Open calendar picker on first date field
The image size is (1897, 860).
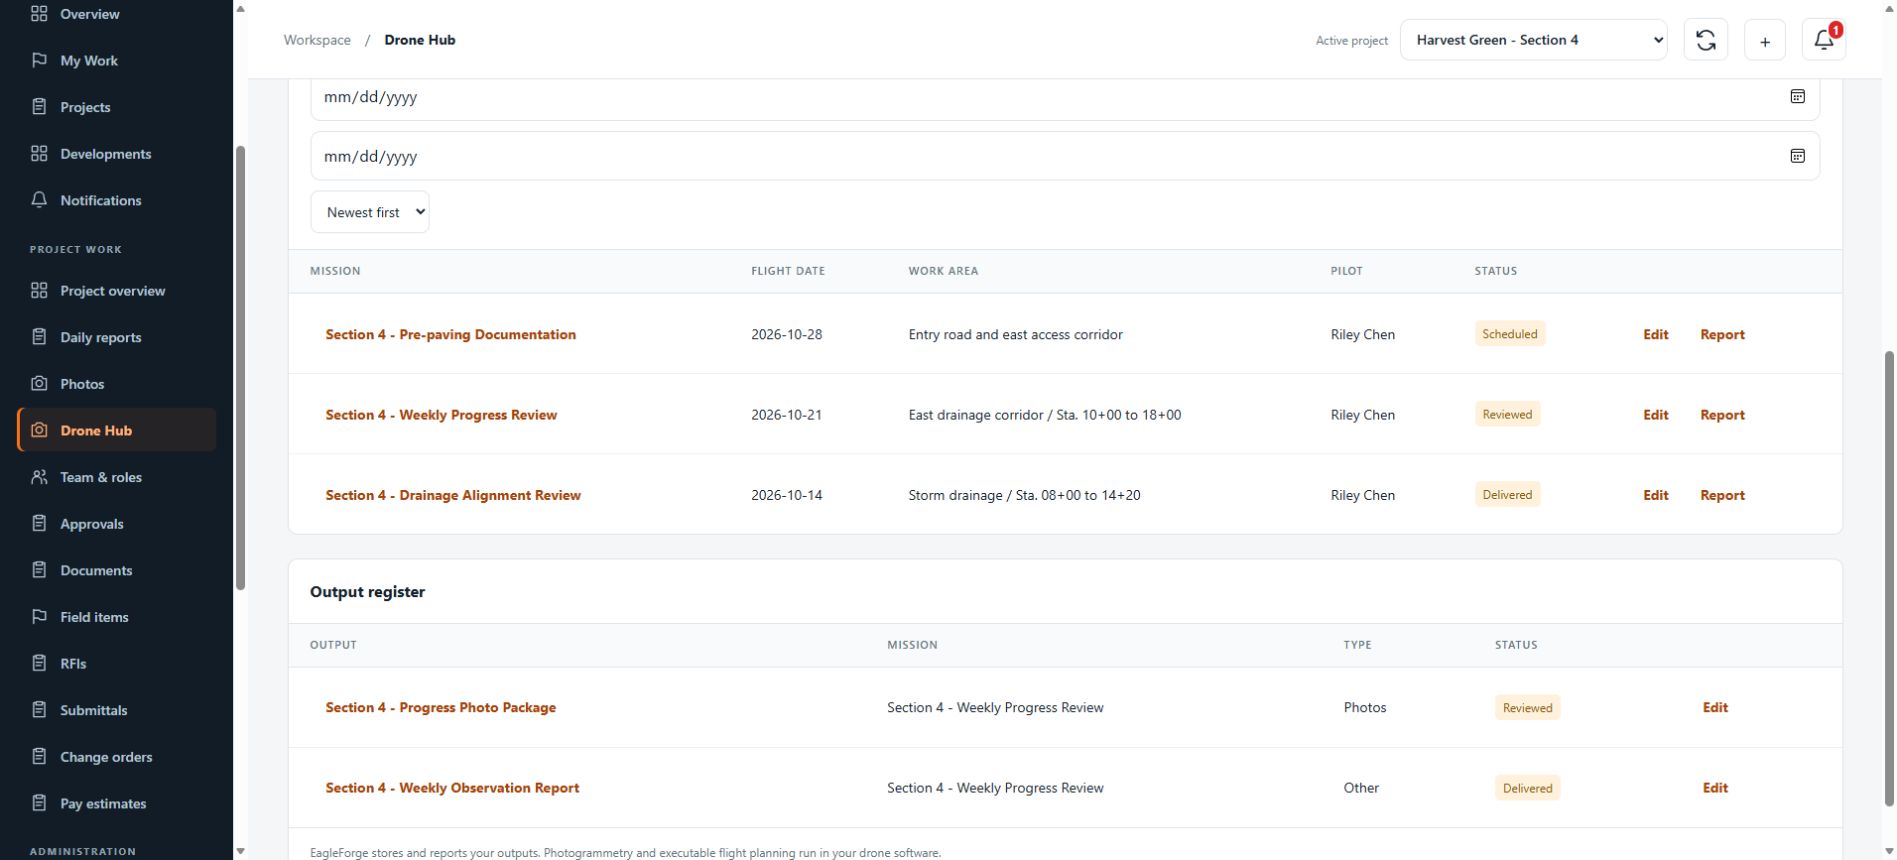[1797, 97]
